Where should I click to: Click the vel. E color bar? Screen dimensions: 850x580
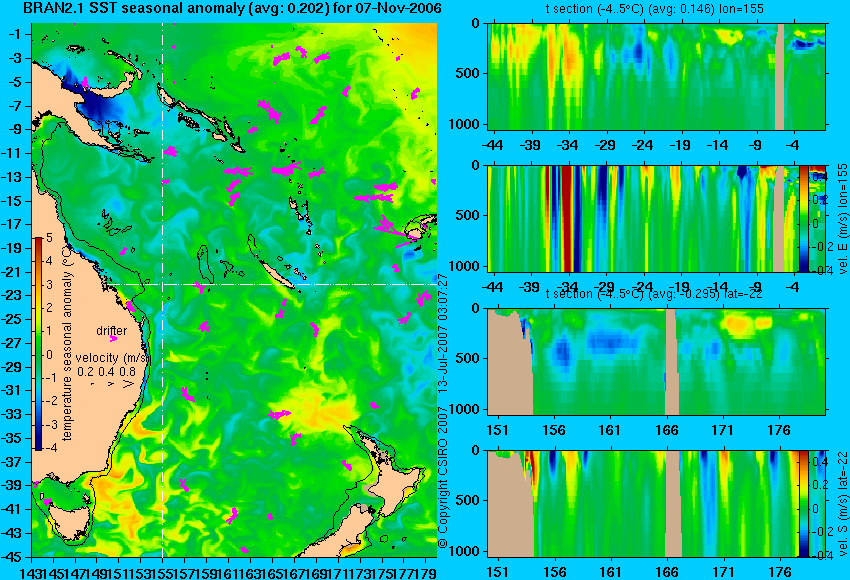coord(803,218)
